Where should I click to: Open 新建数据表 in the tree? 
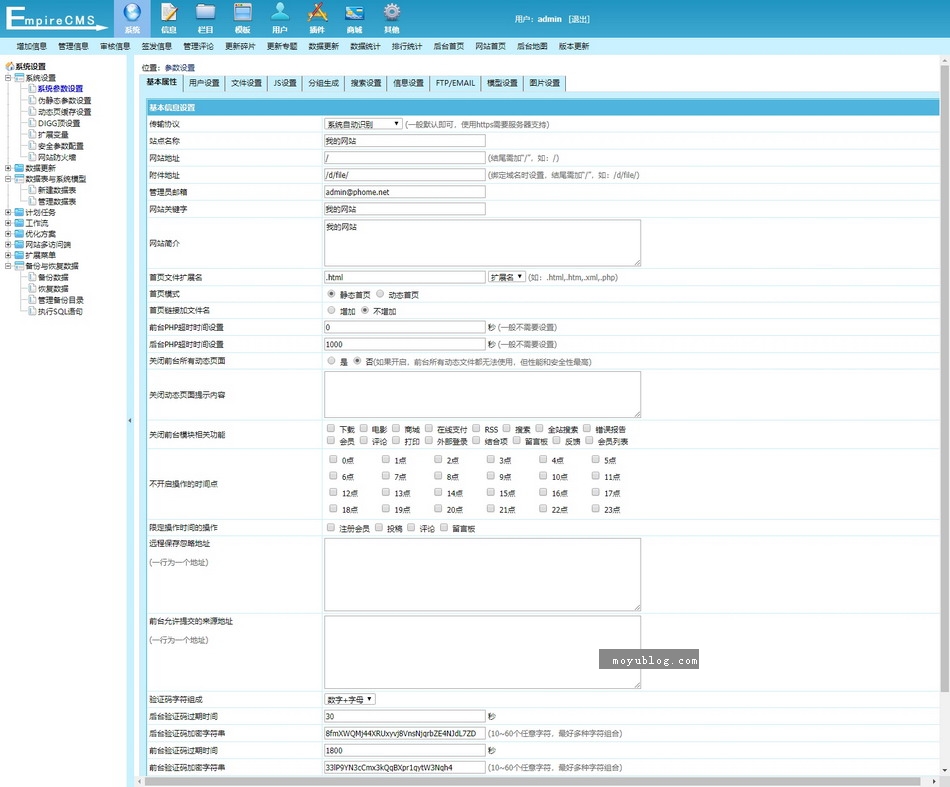(x=57, y=190)
